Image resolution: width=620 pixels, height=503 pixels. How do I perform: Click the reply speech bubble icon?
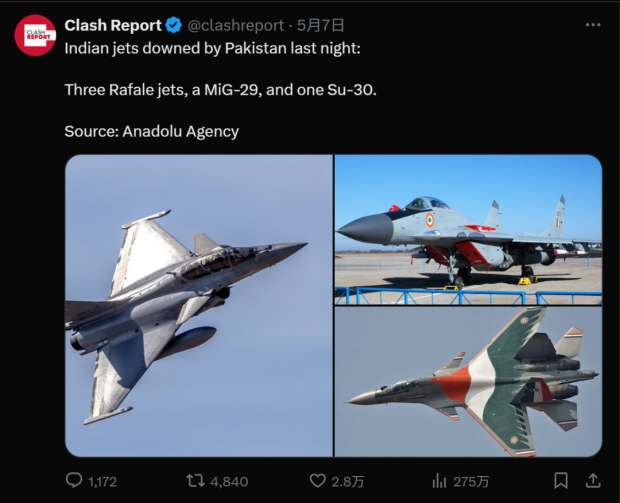tap(75, 481)
